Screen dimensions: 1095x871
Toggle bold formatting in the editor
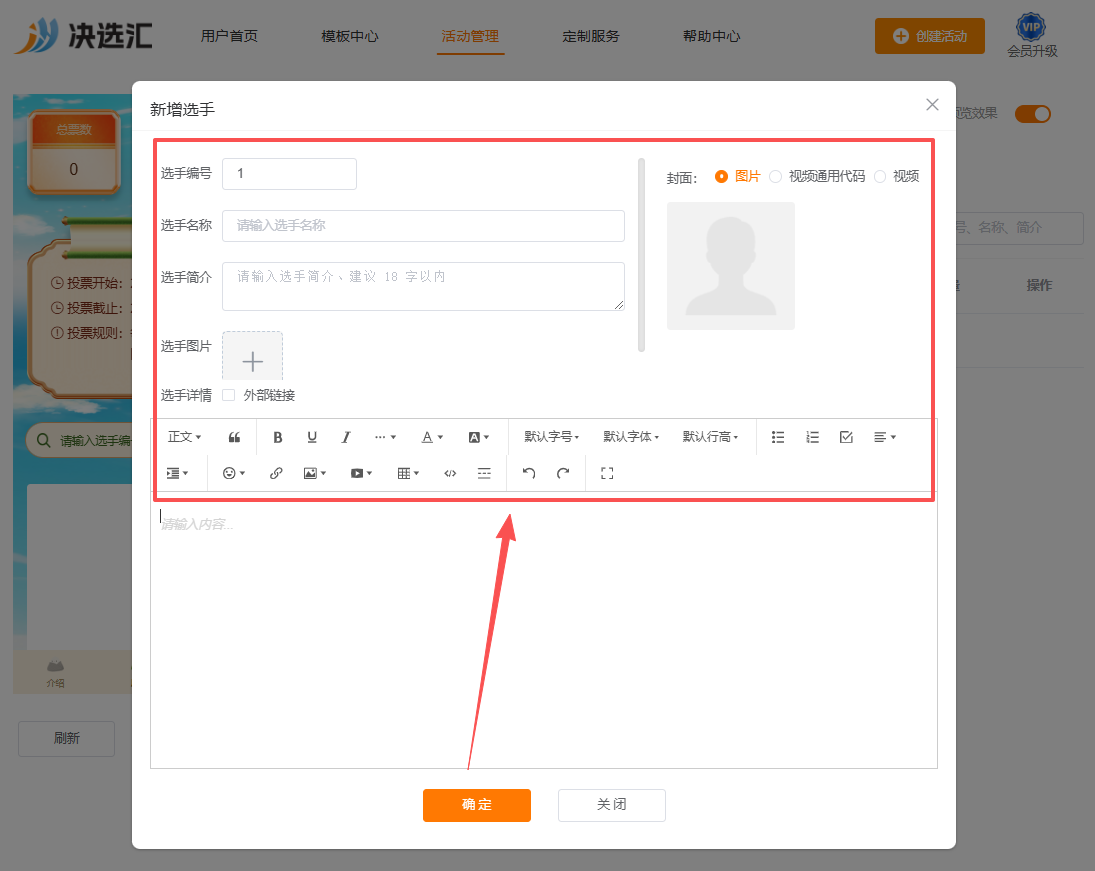[x=277, y=437]
